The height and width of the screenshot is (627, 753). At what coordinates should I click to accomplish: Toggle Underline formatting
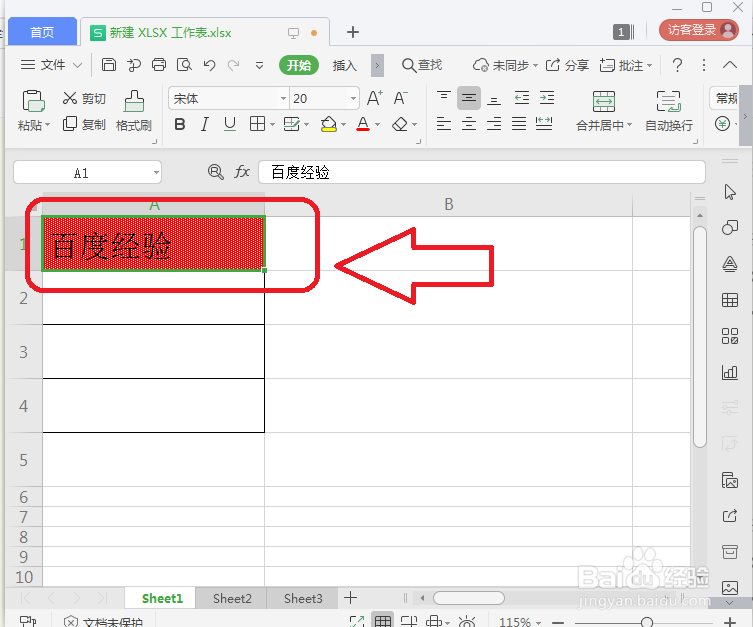coord(230,124)
